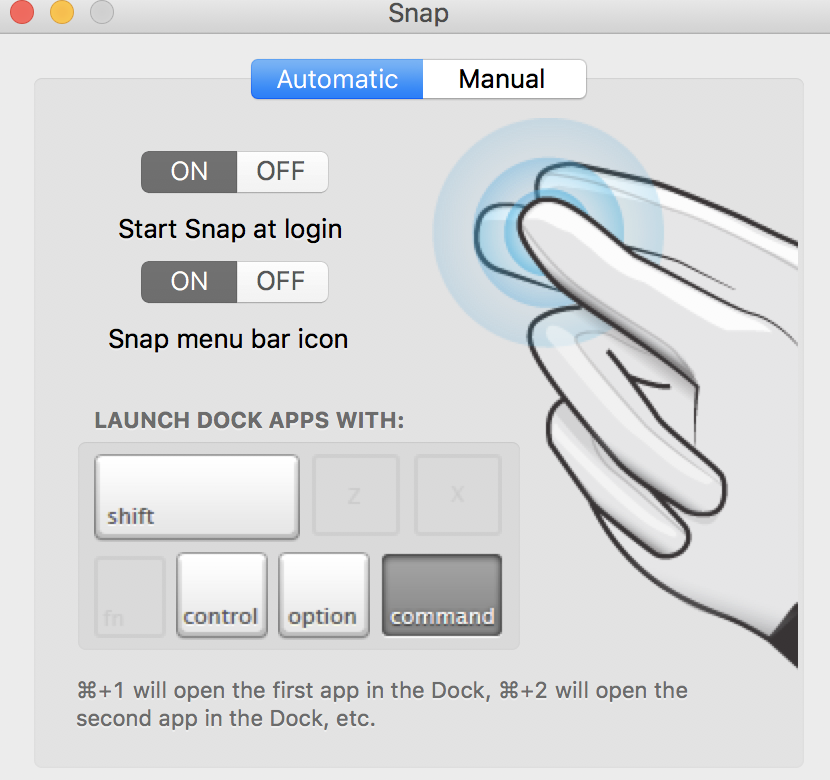Turn OFF Start Snap at login

coord(281,171)
